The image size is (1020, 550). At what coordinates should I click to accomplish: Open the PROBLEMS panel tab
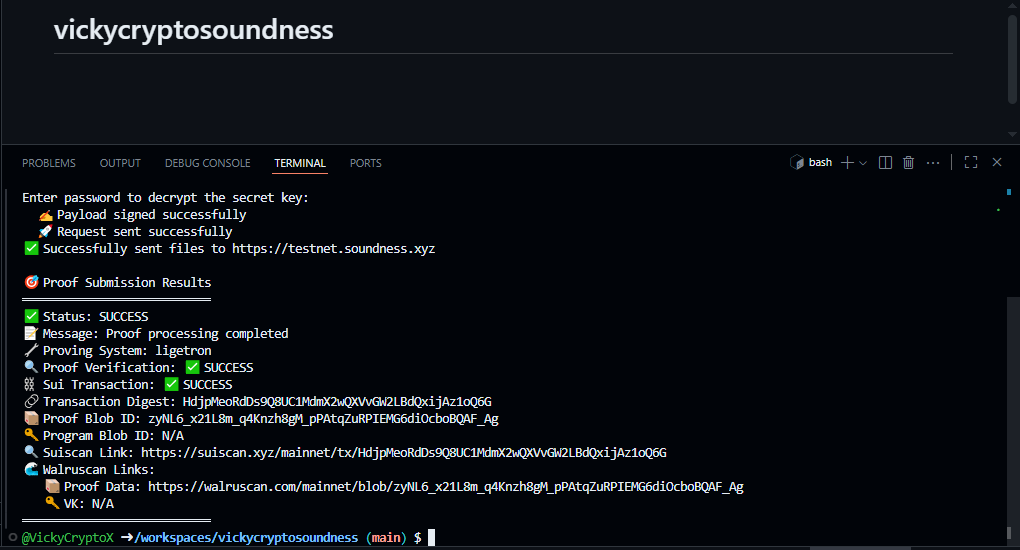click(49, 163)
